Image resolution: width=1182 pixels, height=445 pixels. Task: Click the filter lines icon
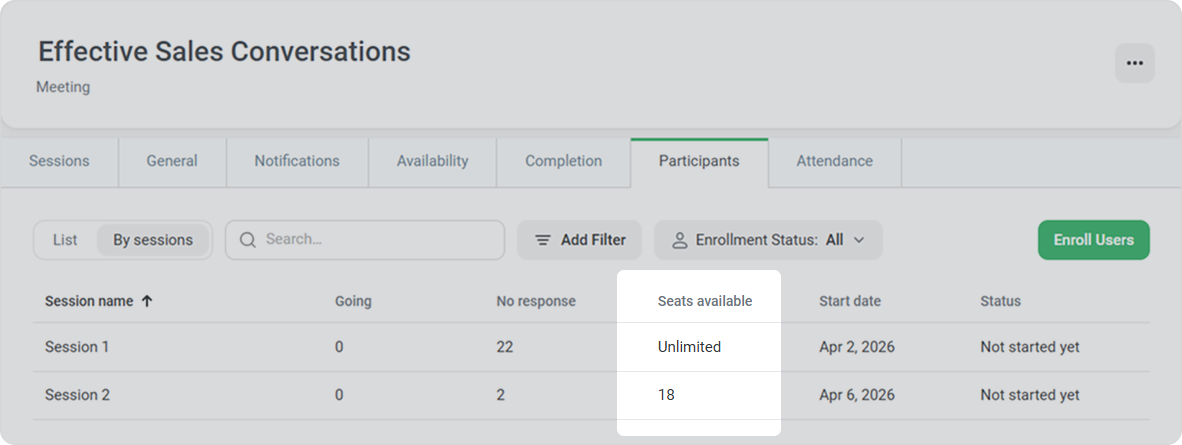click(x=543, y=240)
